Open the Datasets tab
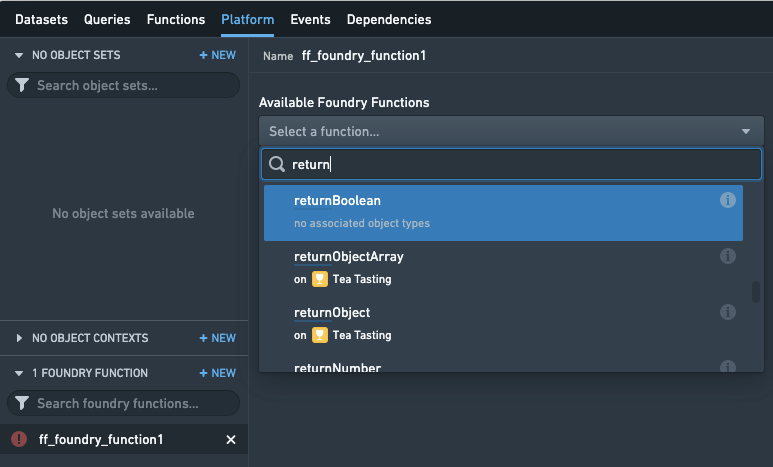 pyautogui.click(x=41, y=19)
